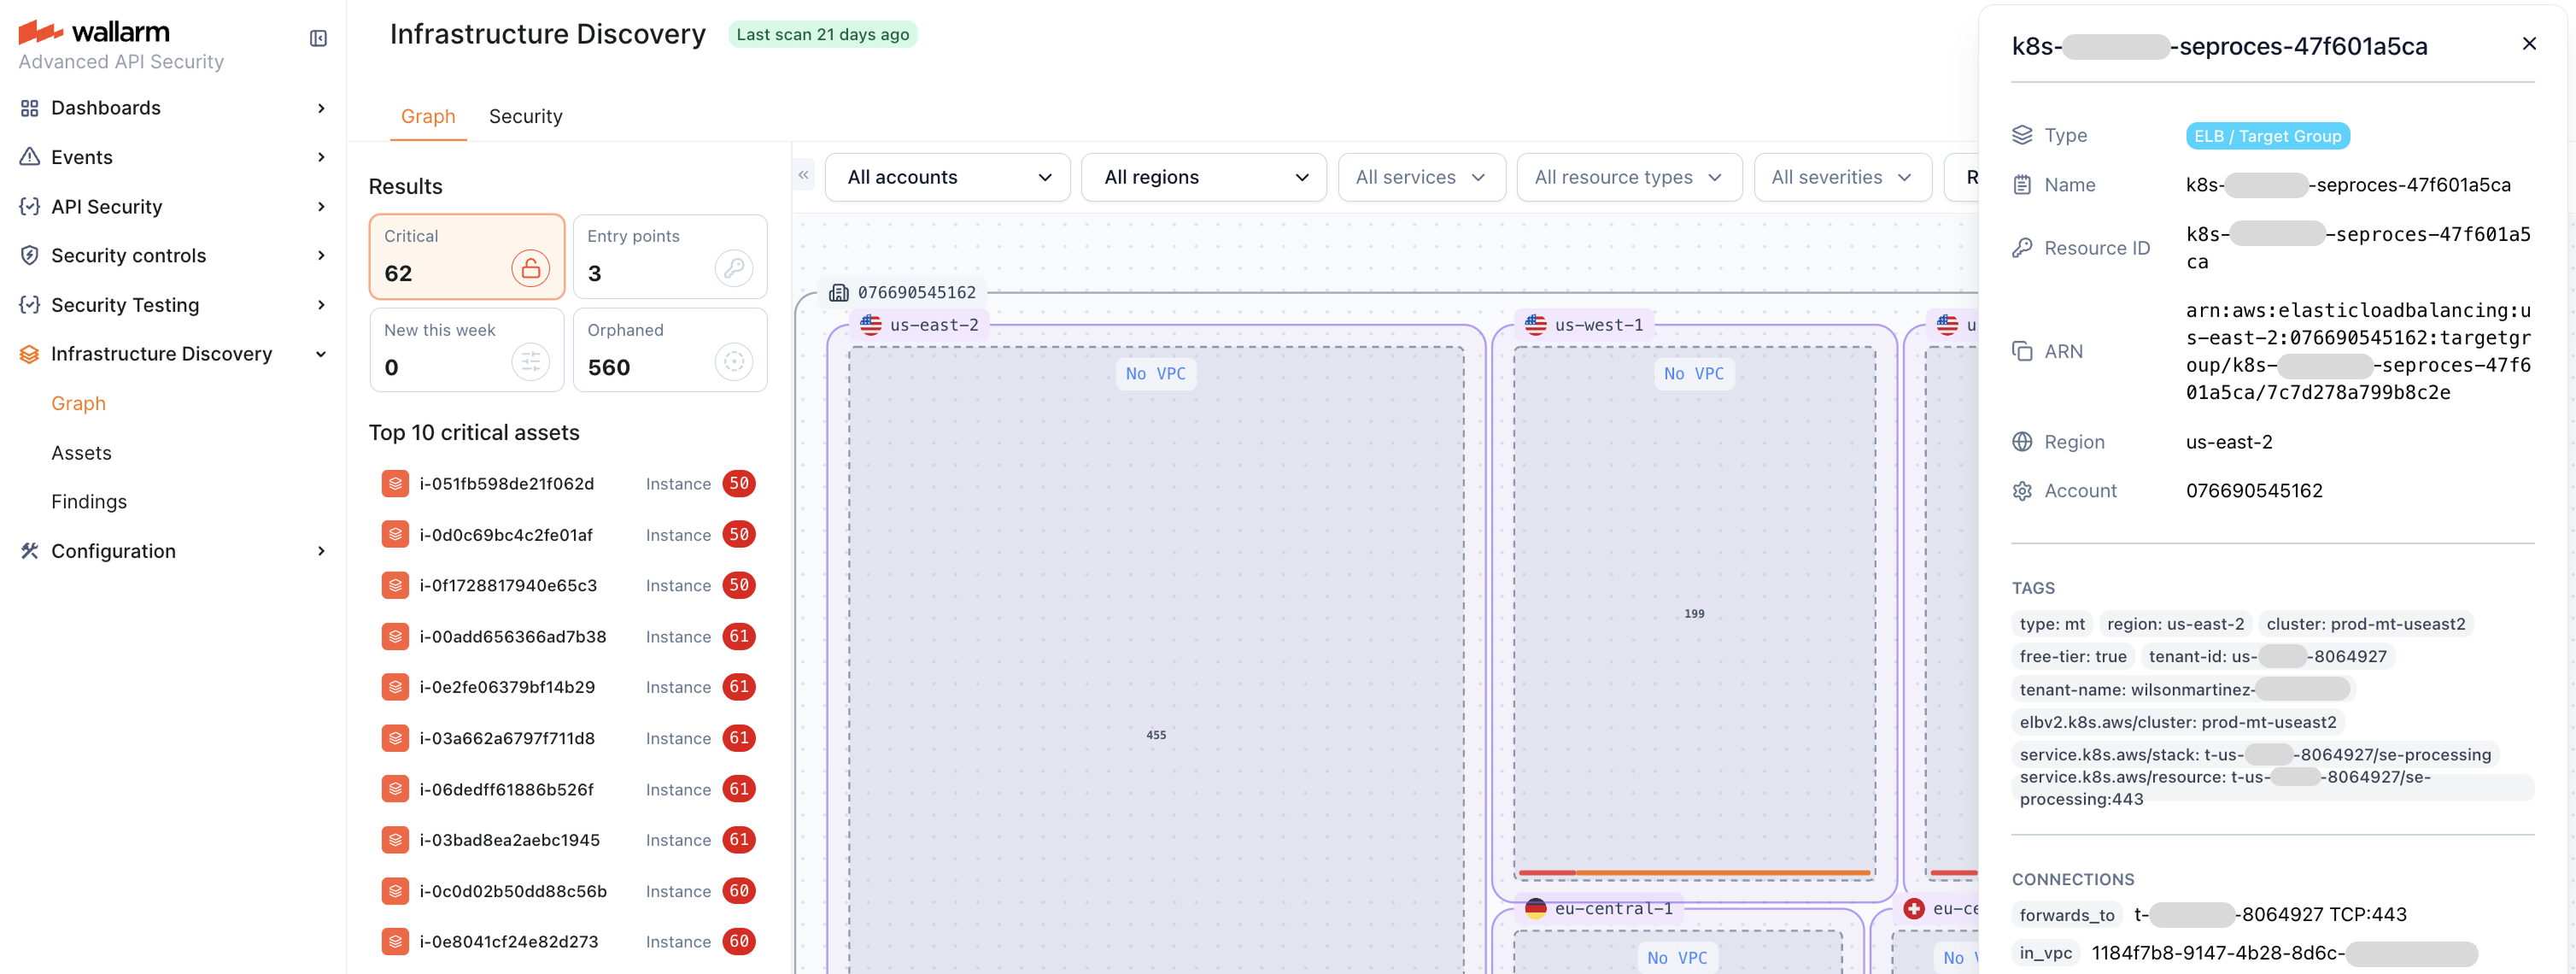This screenshot has height=974, width=2576.
Task: Click the ARN copy icon
Action: point(2022,351)
